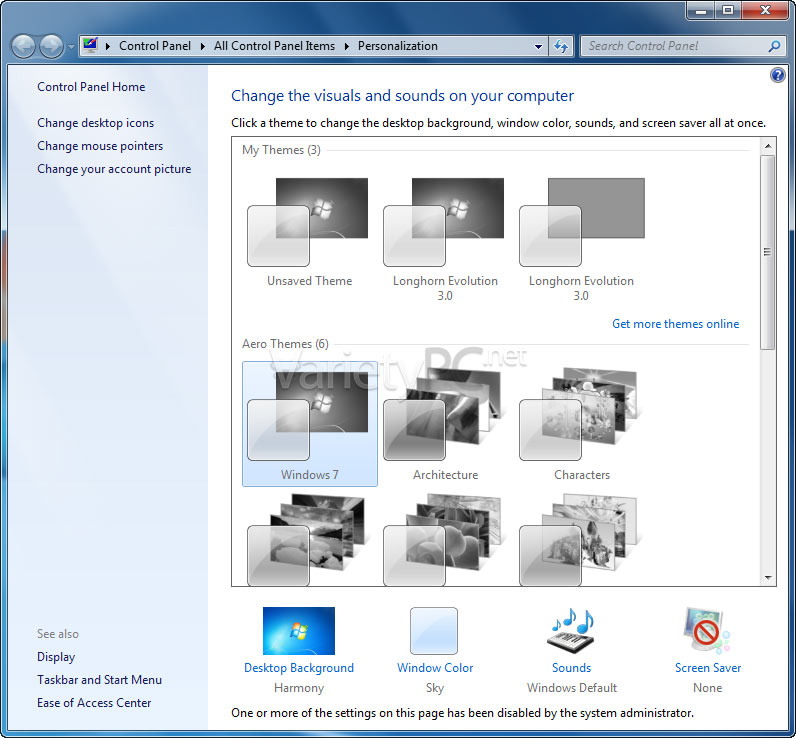This screenshot has width=796, height=738.
Task: Select the Architecture theme
Action: tap(445, 424)
